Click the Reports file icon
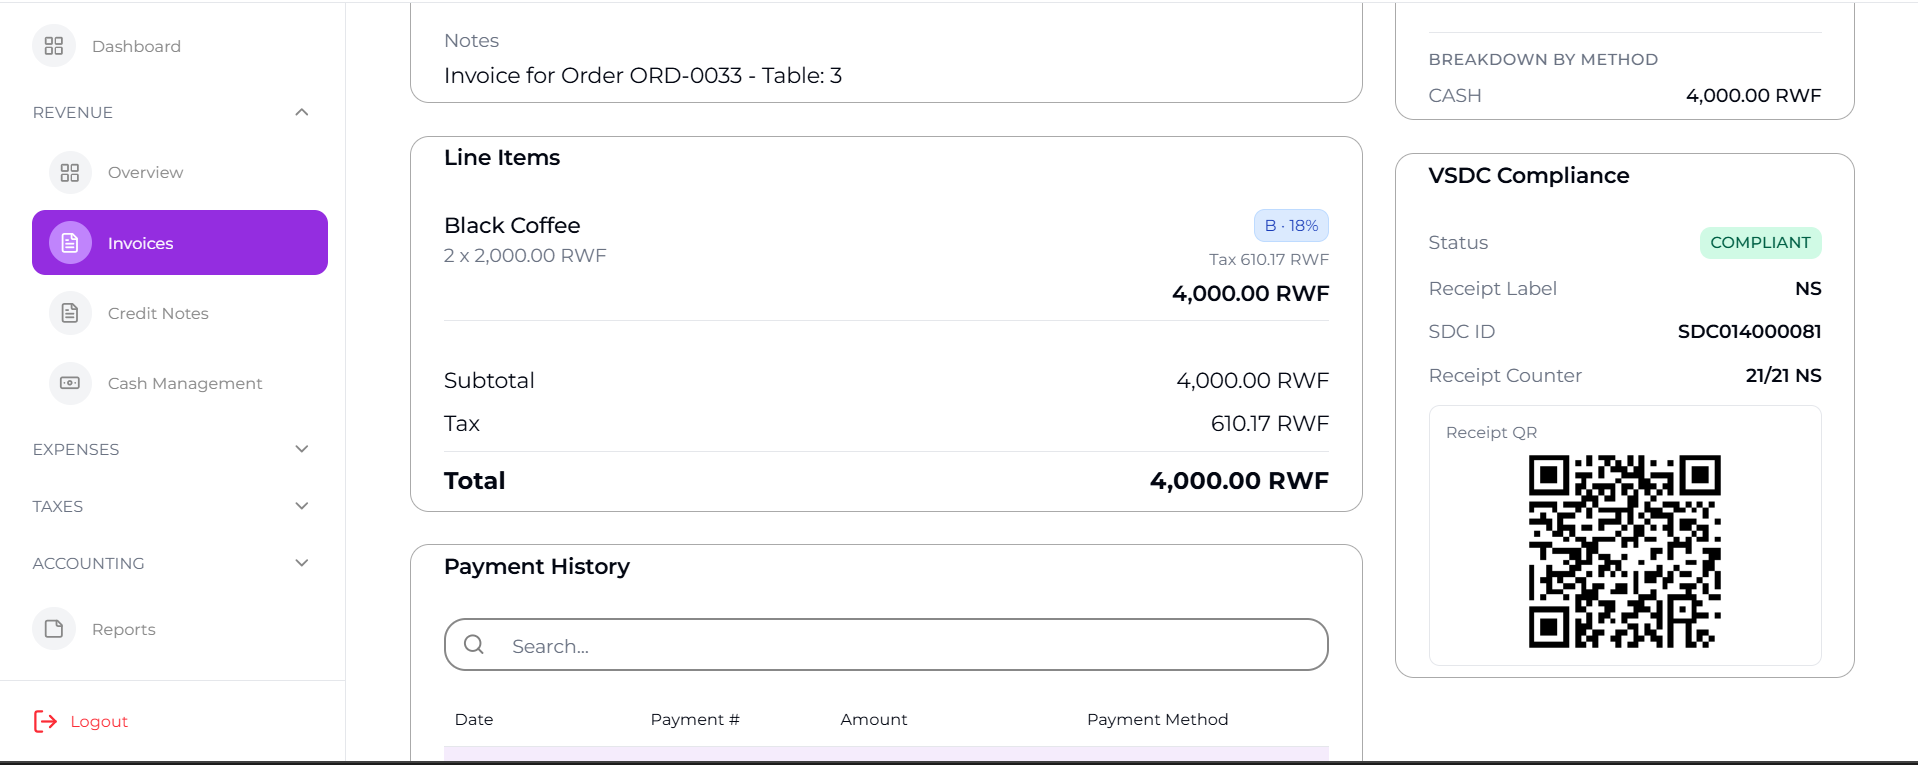The image size is (1918, 765). [54, 629]
